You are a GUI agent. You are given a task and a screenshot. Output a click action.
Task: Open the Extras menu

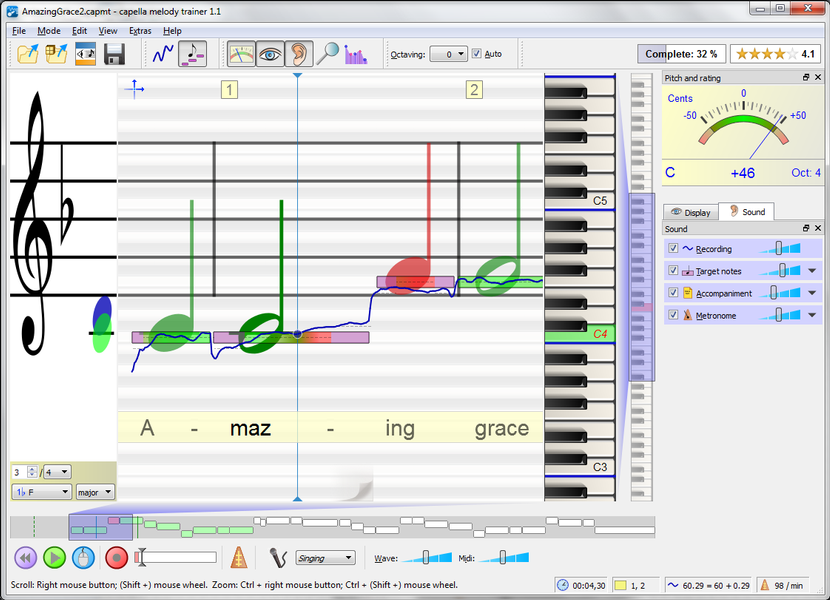point(140,31)
